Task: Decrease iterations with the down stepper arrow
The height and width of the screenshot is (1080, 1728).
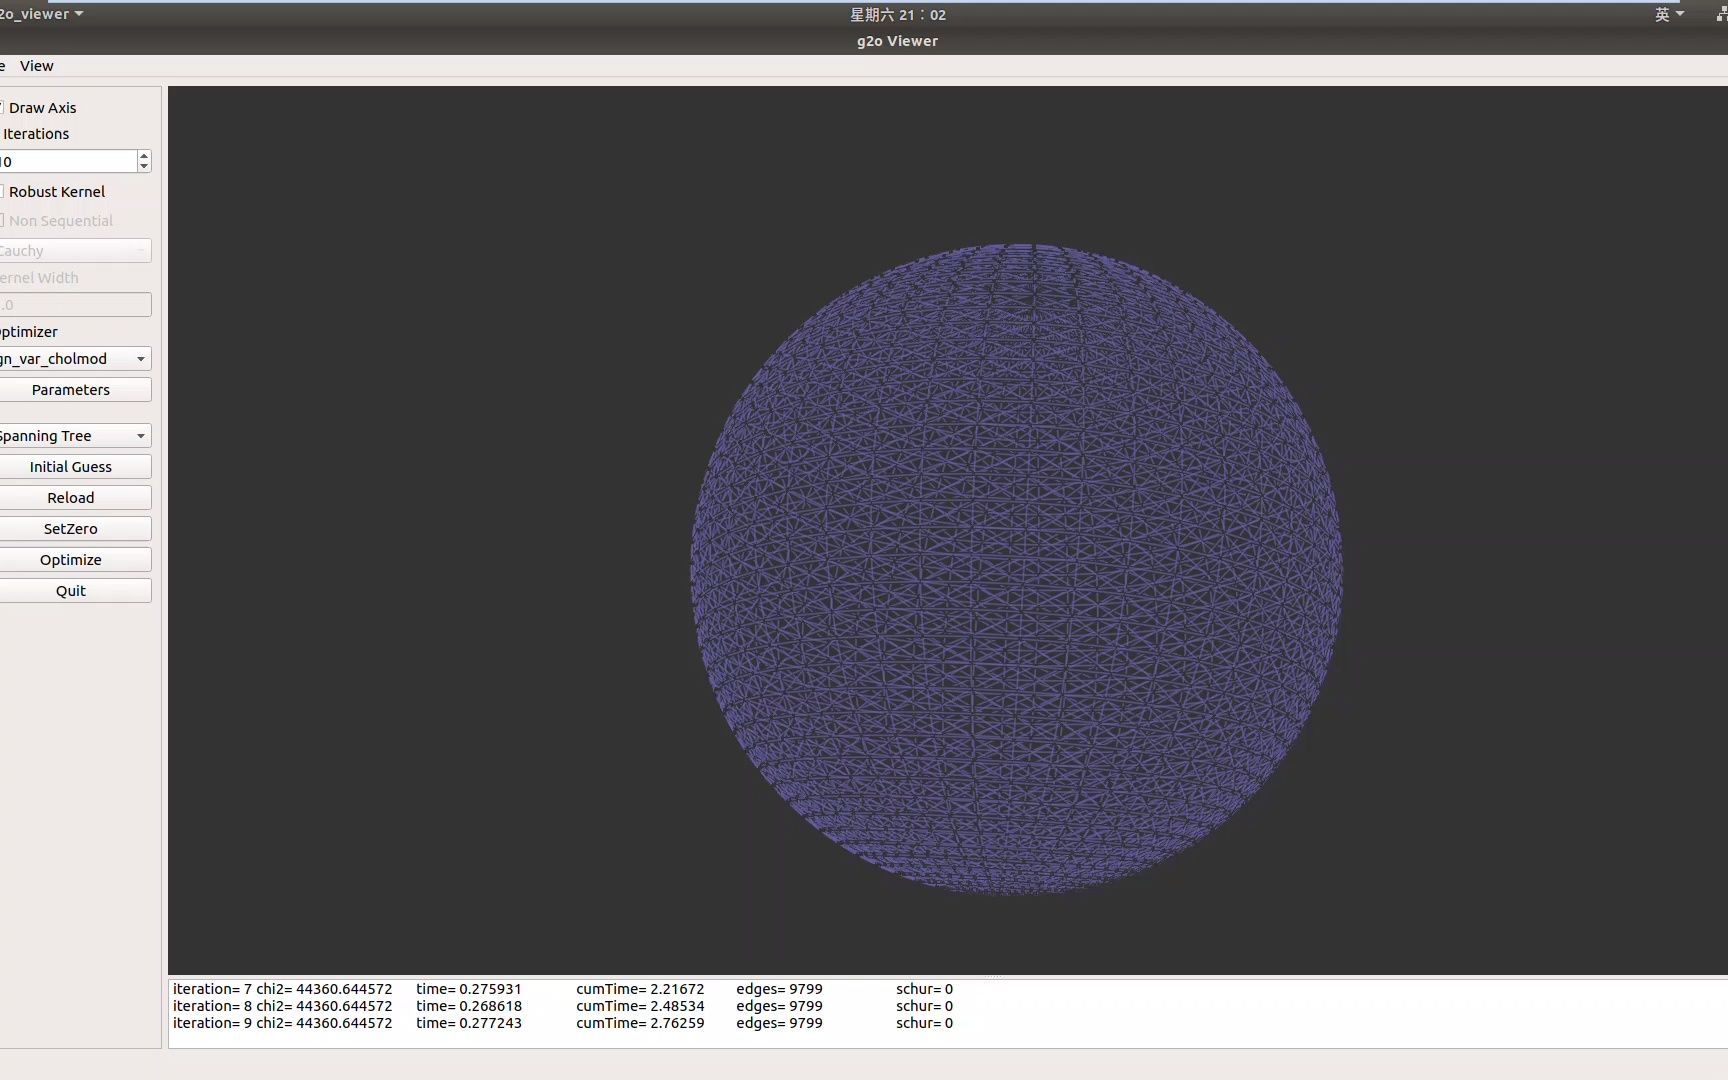Action: click(x=144, y=167)
